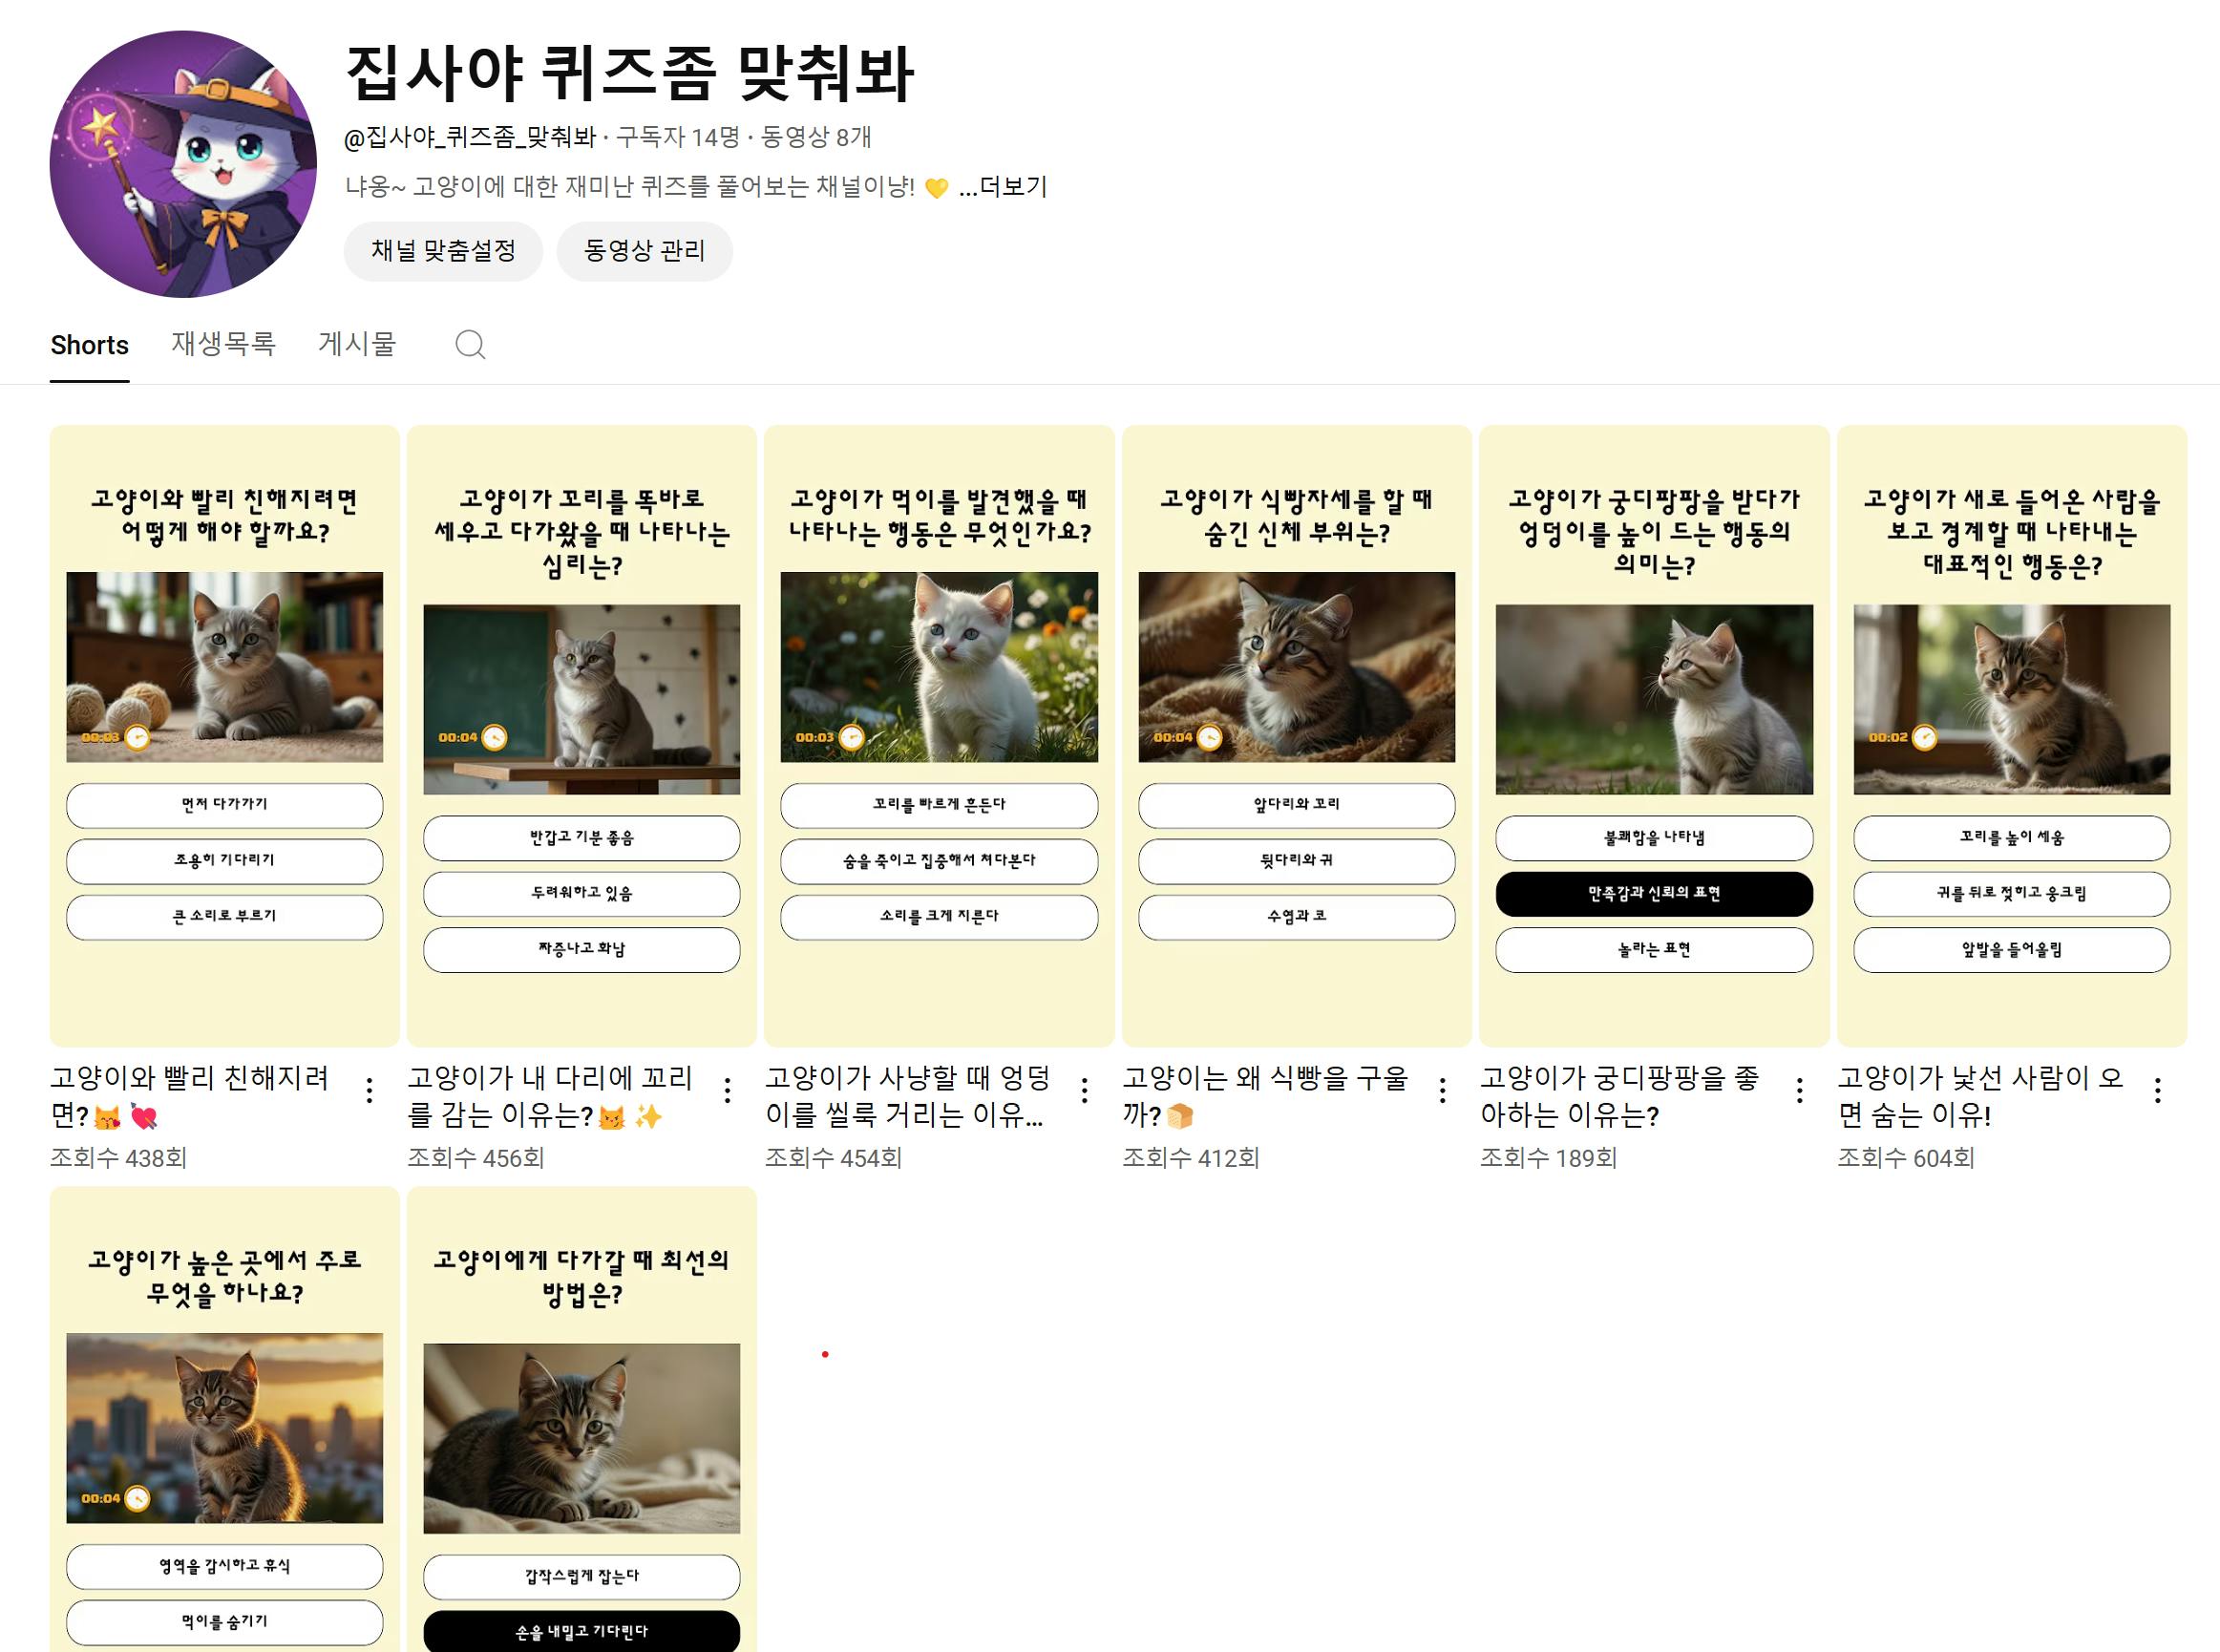Switch to the 재생목록 tab
Viewport: 2220px width, 1652px height.
(223, 344)
